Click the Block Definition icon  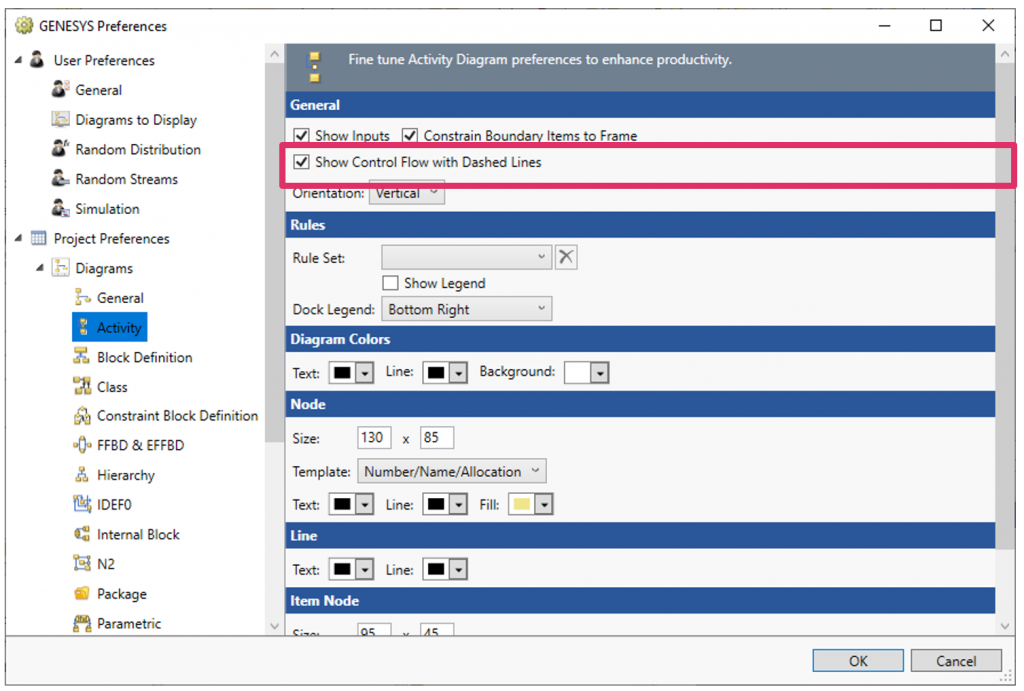pyautogui.click(x=82, y=357)
